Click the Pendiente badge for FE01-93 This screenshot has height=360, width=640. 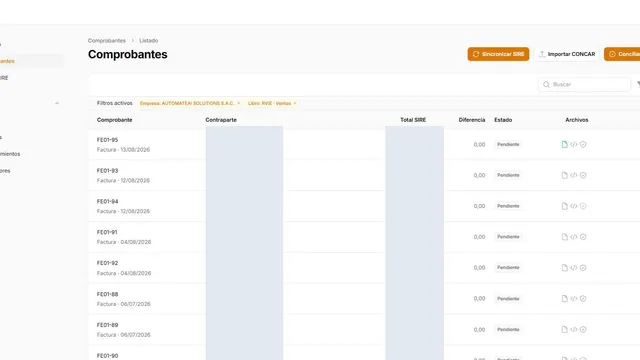click(x=508, y=175)
